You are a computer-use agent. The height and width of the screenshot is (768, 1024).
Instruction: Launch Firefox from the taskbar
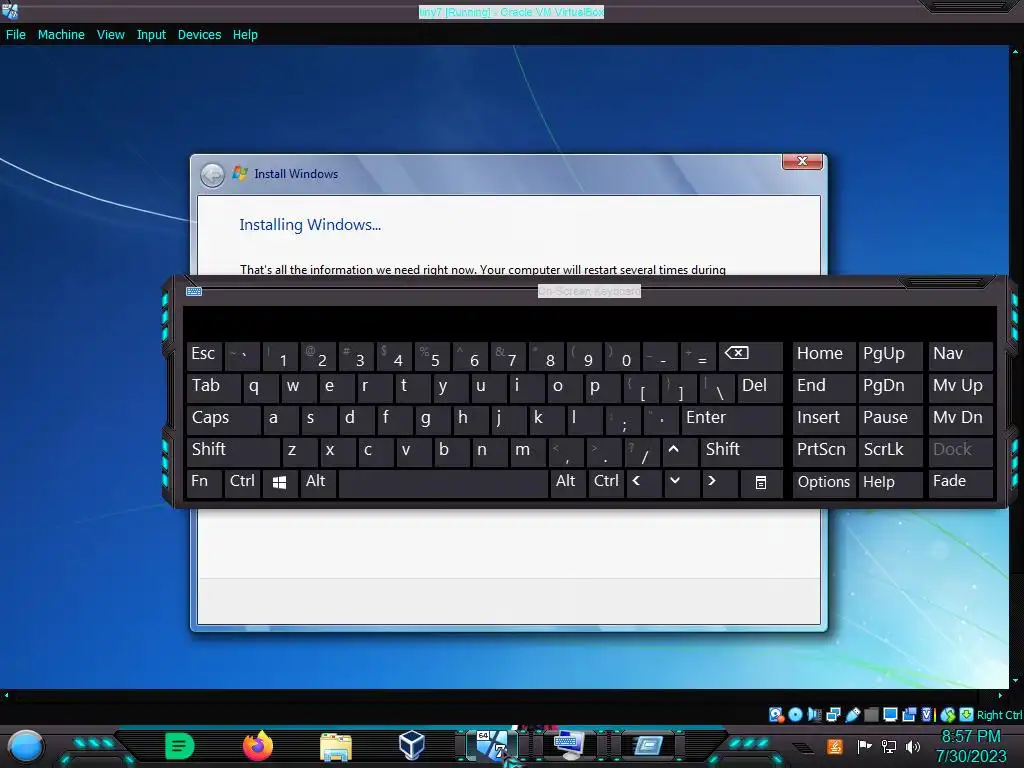(258, 746)
